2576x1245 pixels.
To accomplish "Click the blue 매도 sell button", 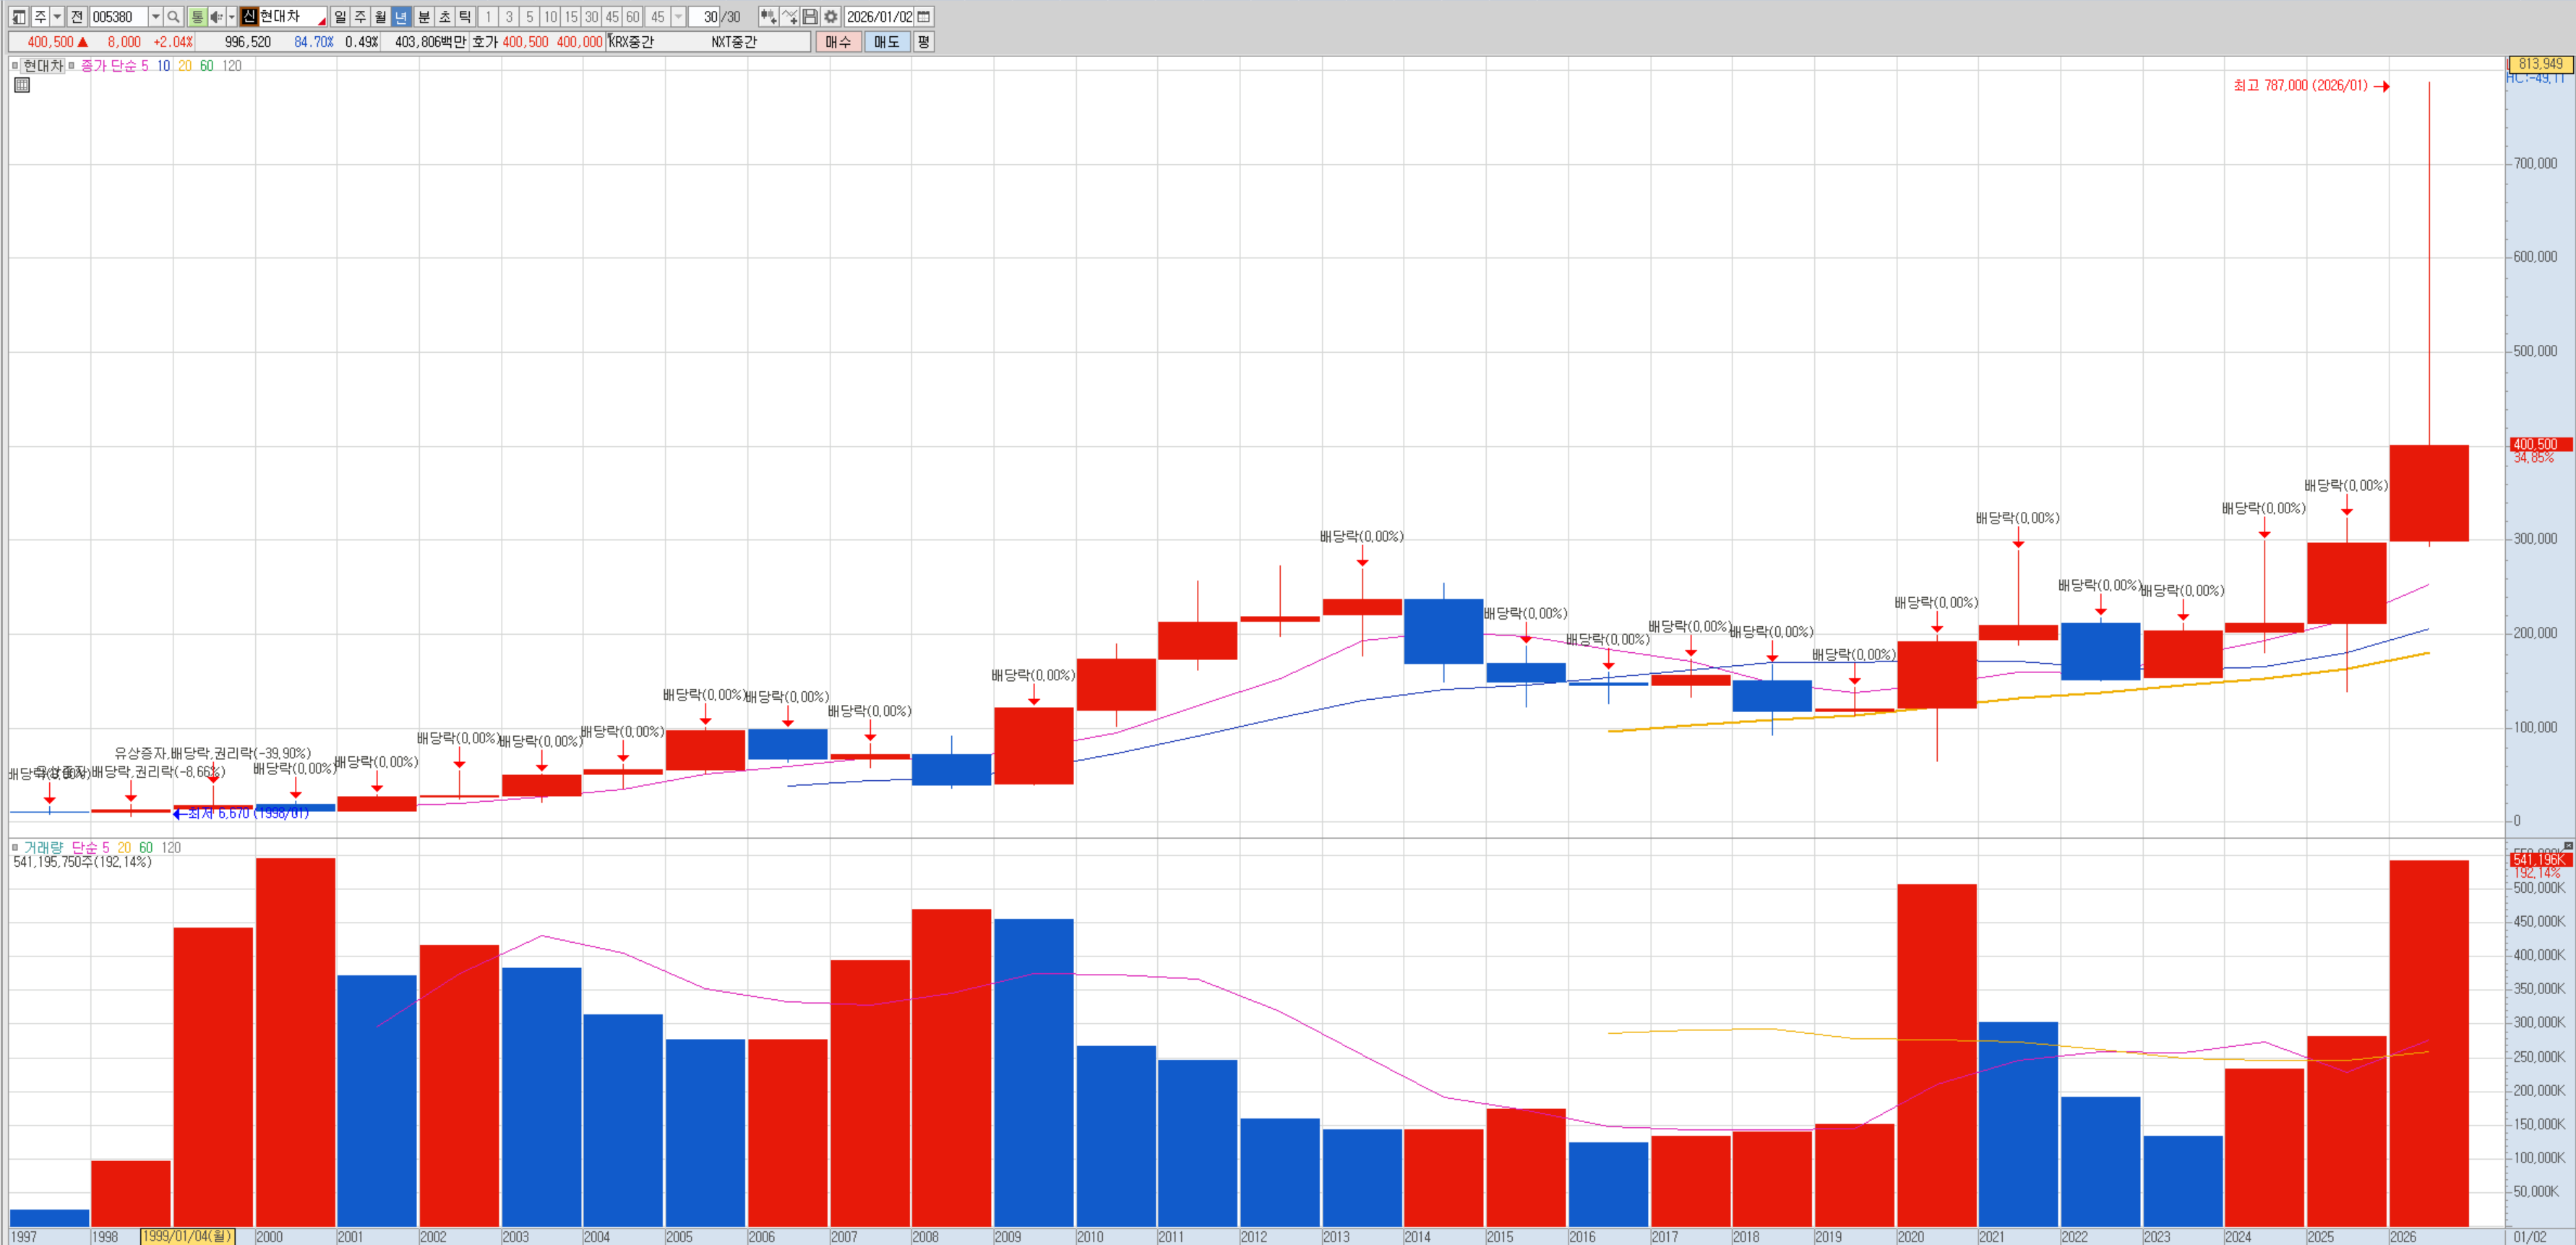I will click(887, 42).
